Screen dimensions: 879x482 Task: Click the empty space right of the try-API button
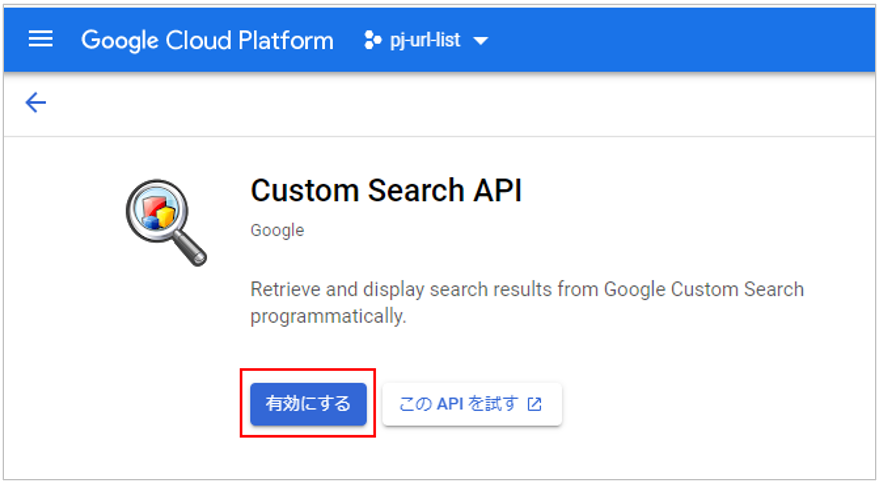pyautogui.click(x=700, y=404)
